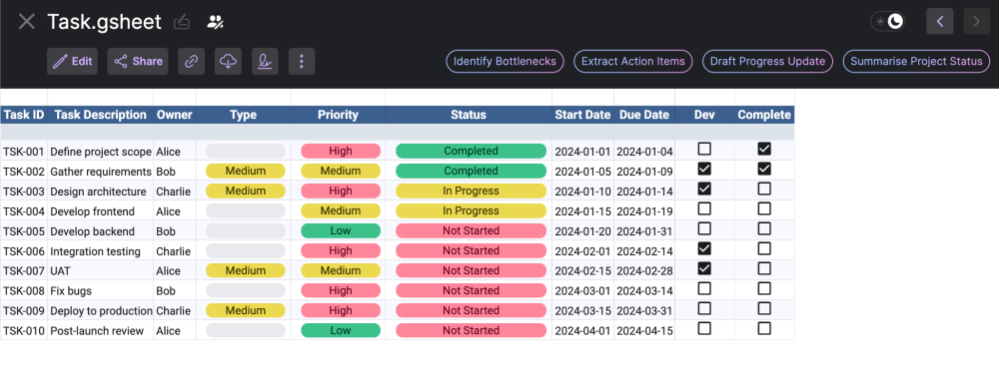Screen dimensions: 999x384
Task: Click Summarise Project Status suggestion
Action: pos(916,62)
